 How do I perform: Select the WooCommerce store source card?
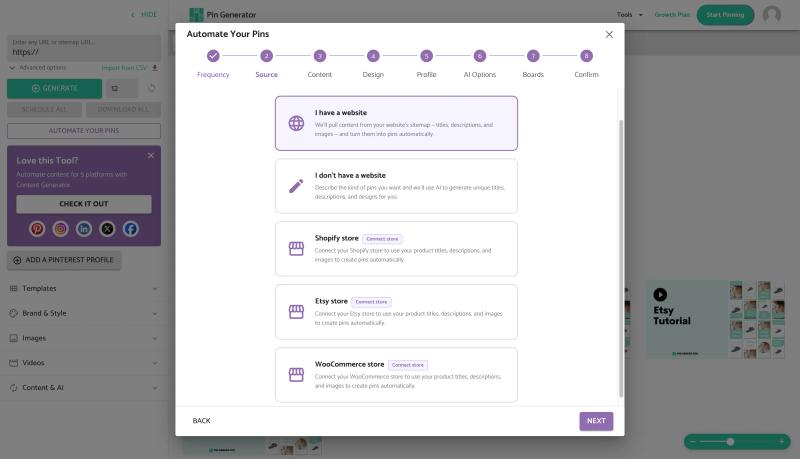pos(396,375)
